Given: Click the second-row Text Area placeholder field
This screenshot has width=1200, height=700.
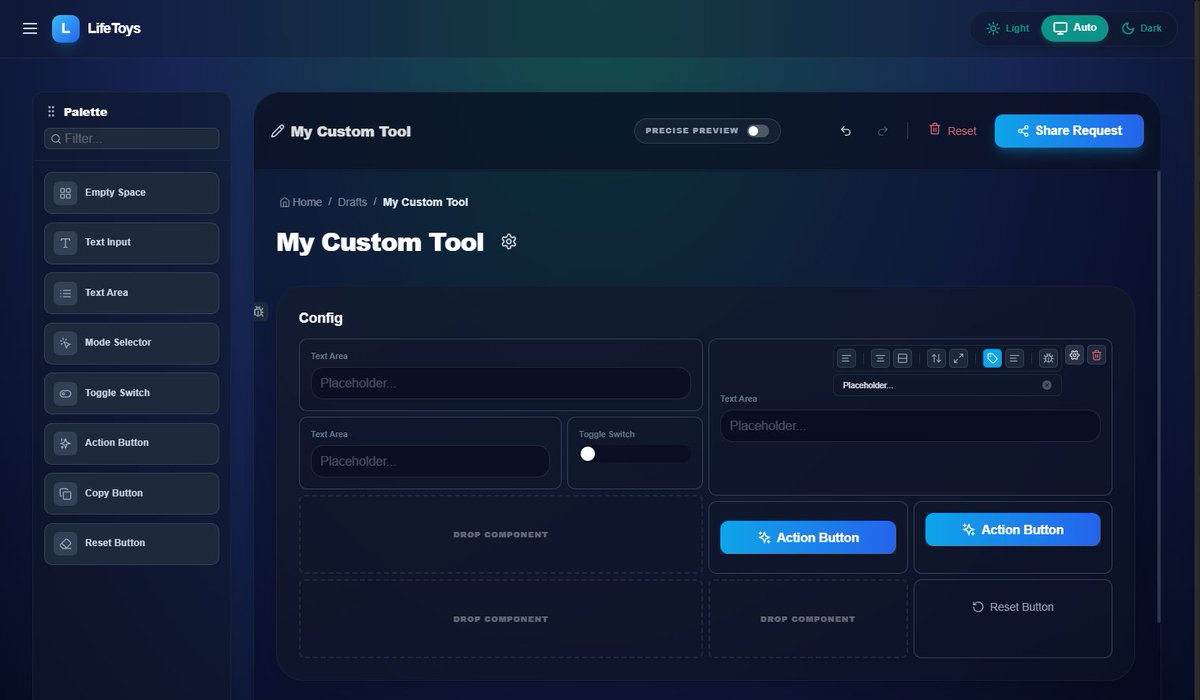Looking at the screenshot, I should (430, 461).
